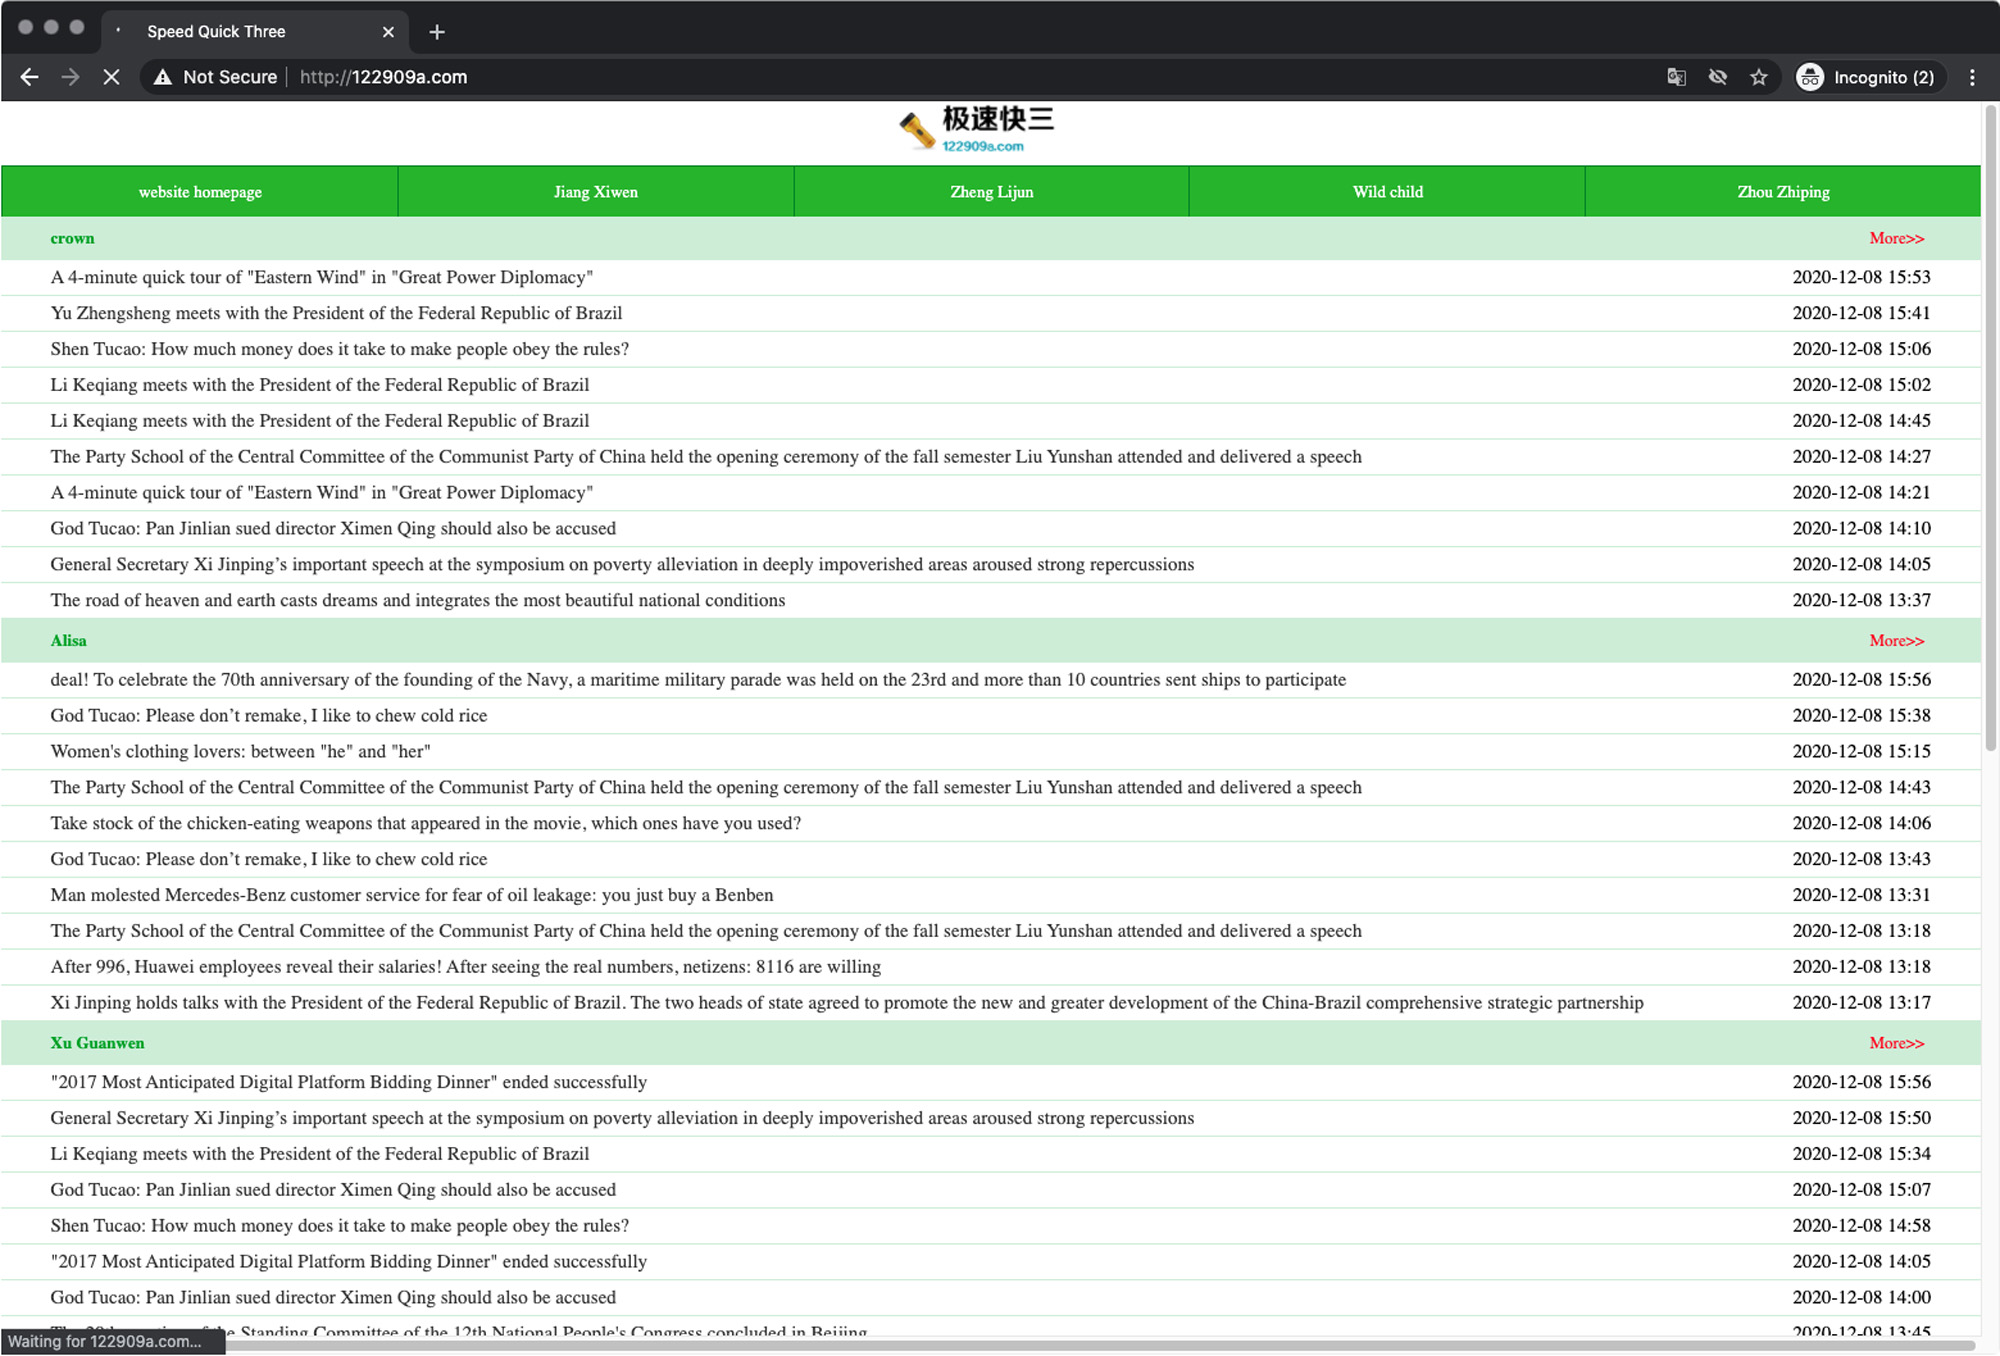This screenshot has height=1356, width=2000.
Task: Go to Wild child section
Action: tap(1387, 192)
